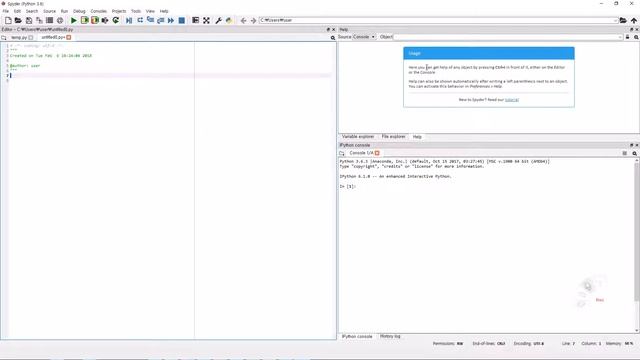
Task: Expand working directory path dropdown
Action: click(x=615, y=20)
